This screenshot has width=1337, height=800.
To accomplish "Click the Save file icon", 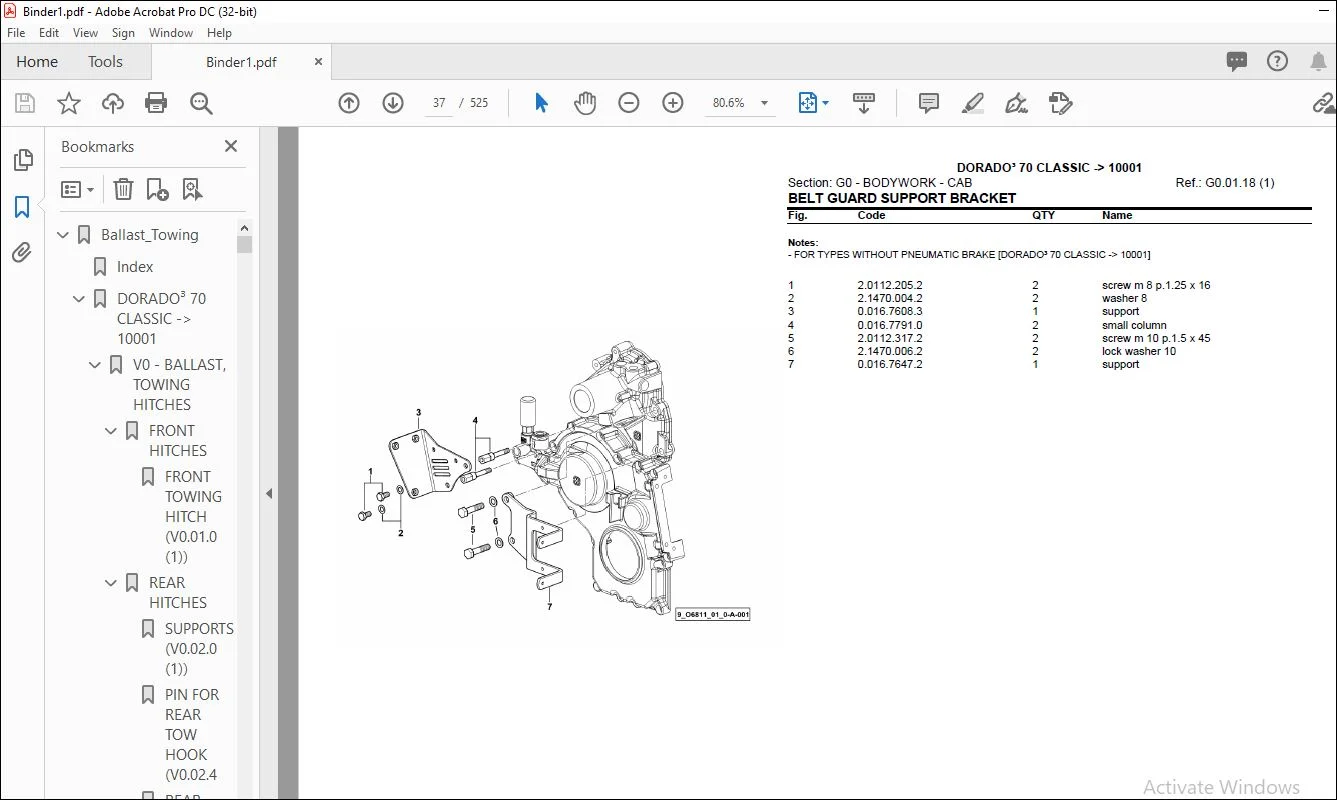I will pyautogui.click(x=25, y=103).
